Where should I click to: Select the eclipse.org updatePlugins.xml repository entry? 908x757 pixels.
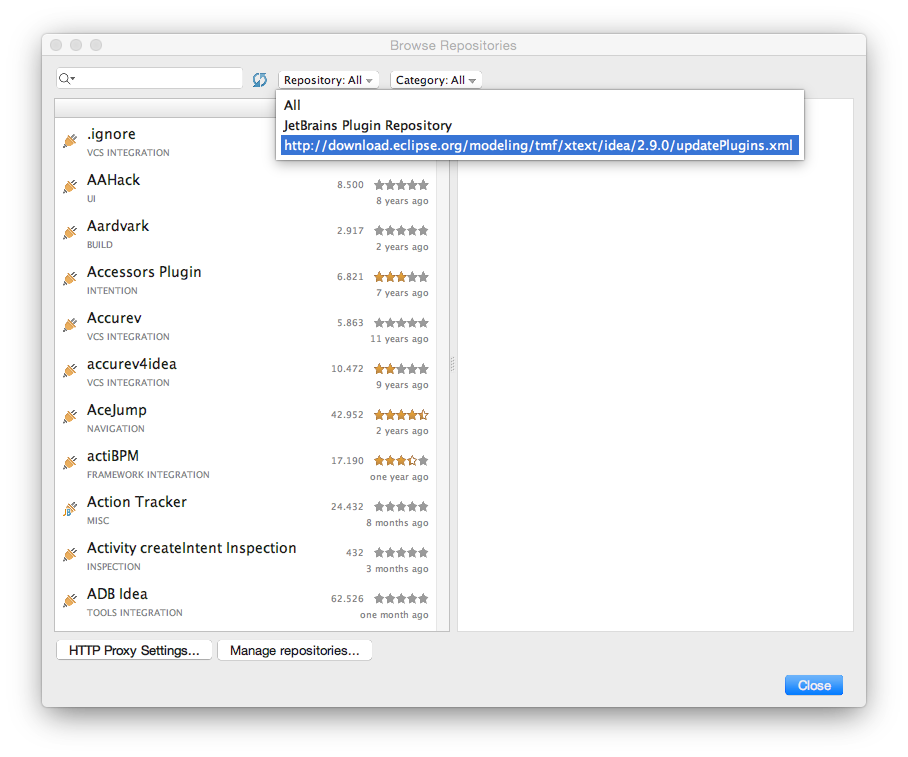coord(539,145)
